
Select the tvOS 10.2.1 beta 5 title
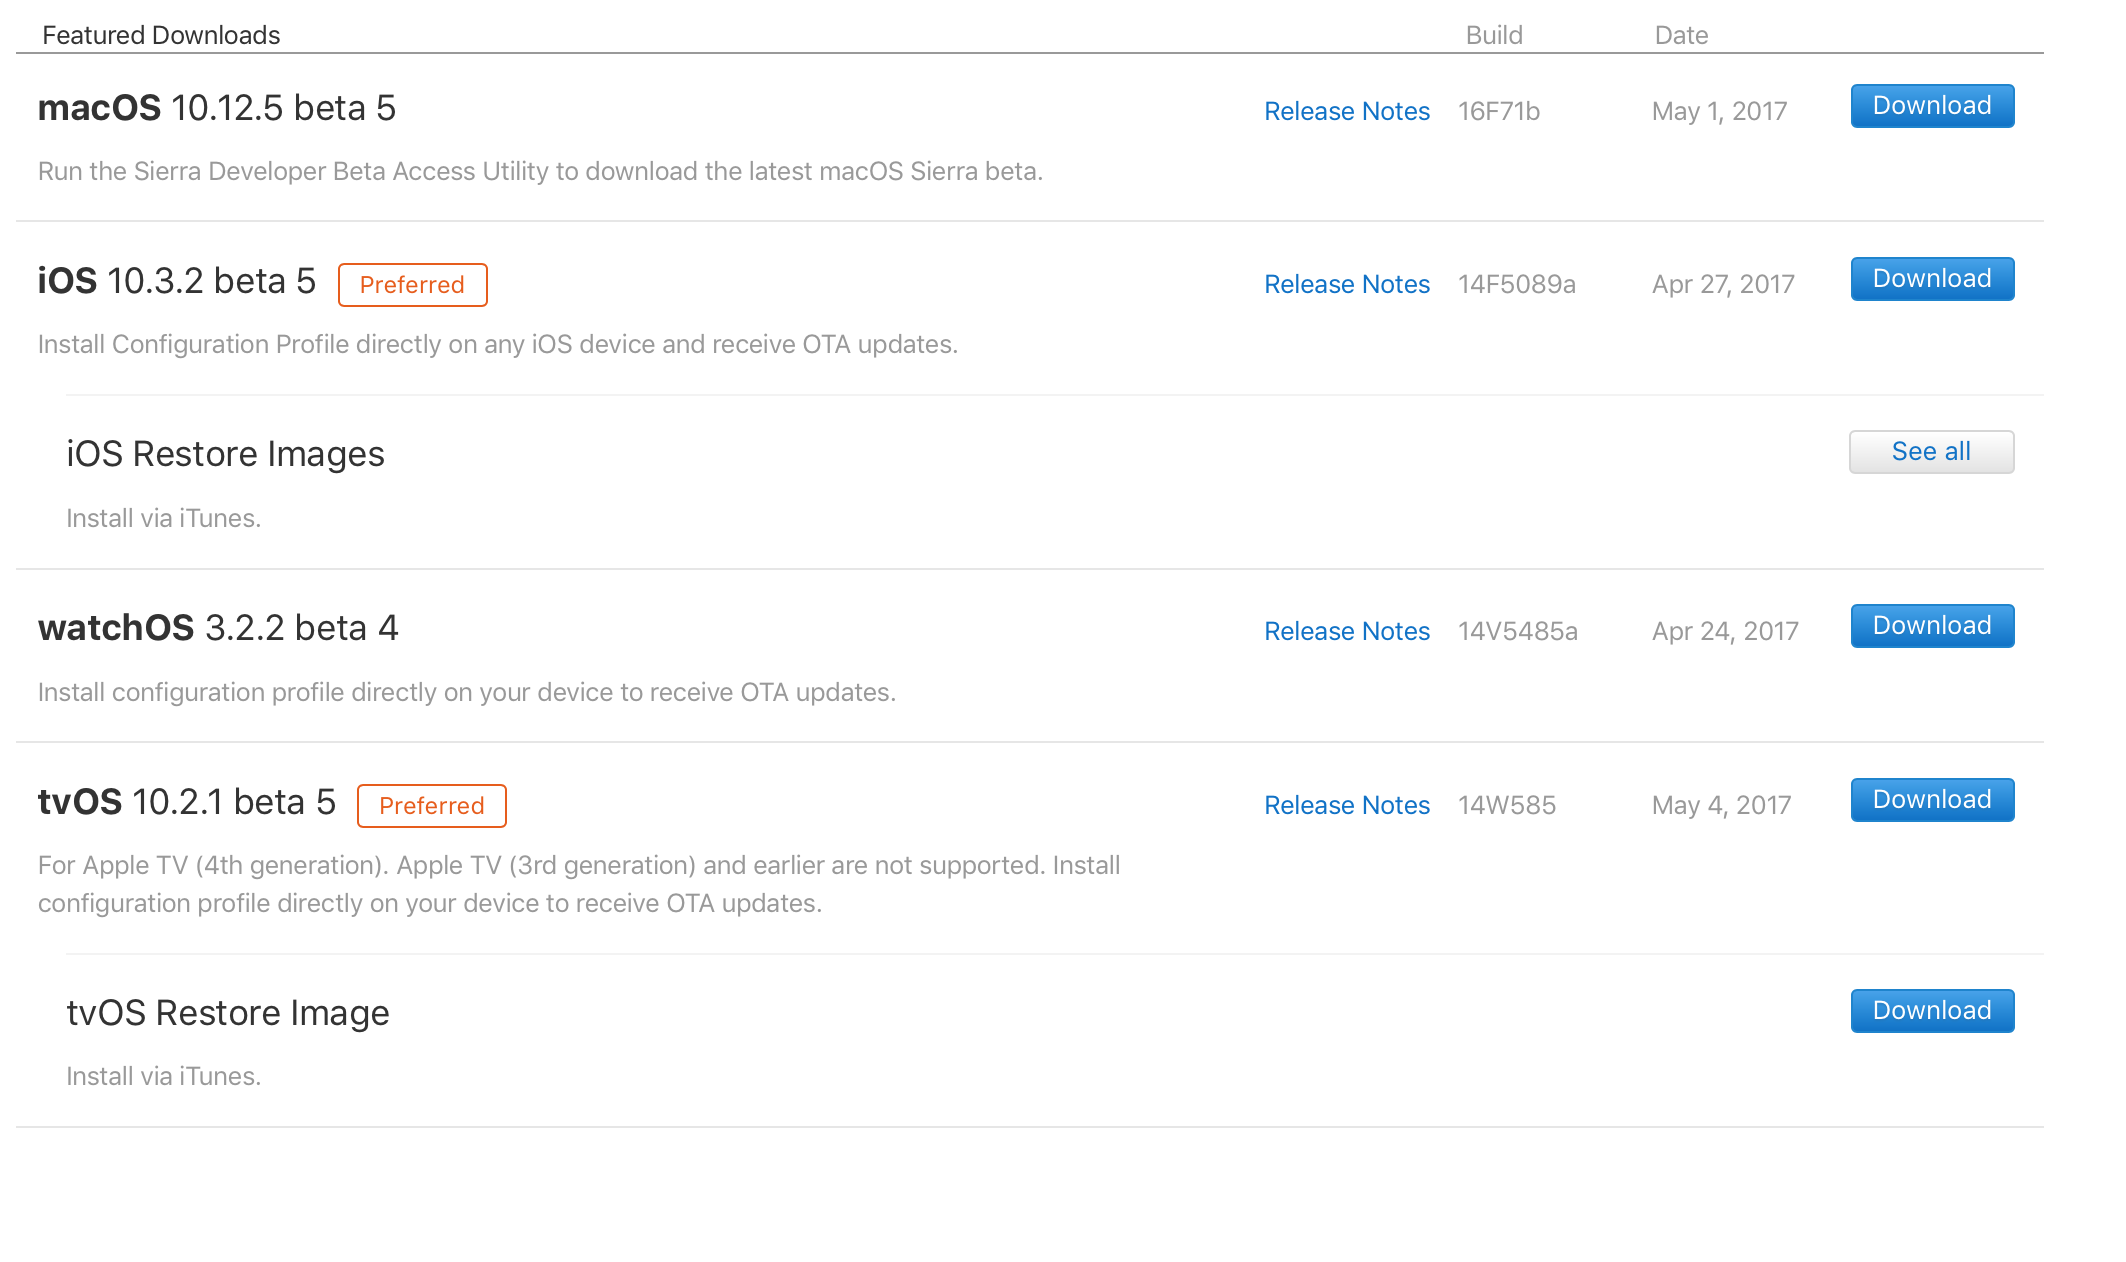[187, 802]
